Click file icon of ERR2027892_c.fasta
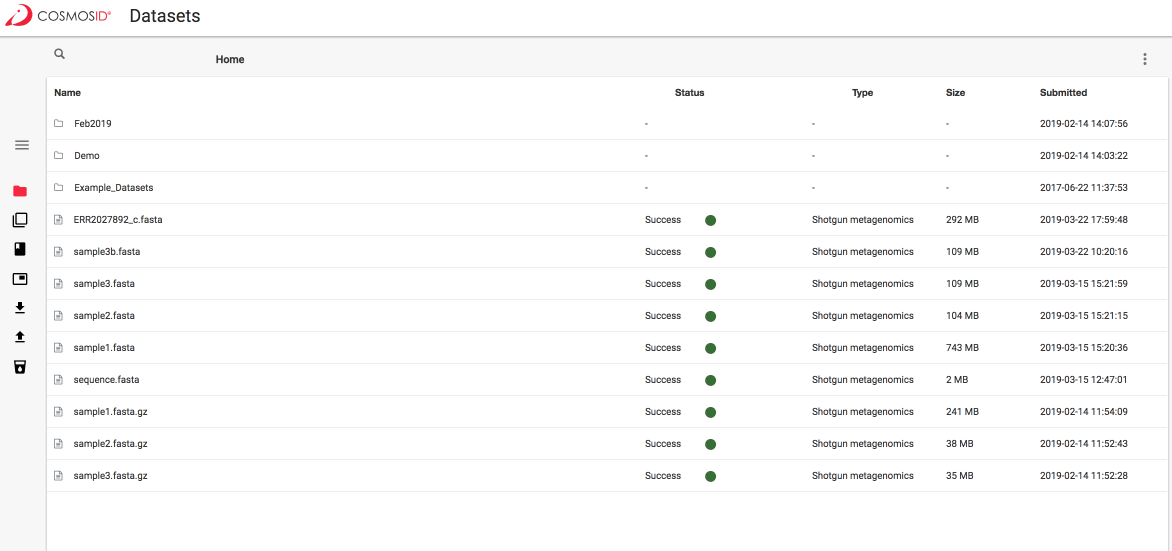 (58, 220)
